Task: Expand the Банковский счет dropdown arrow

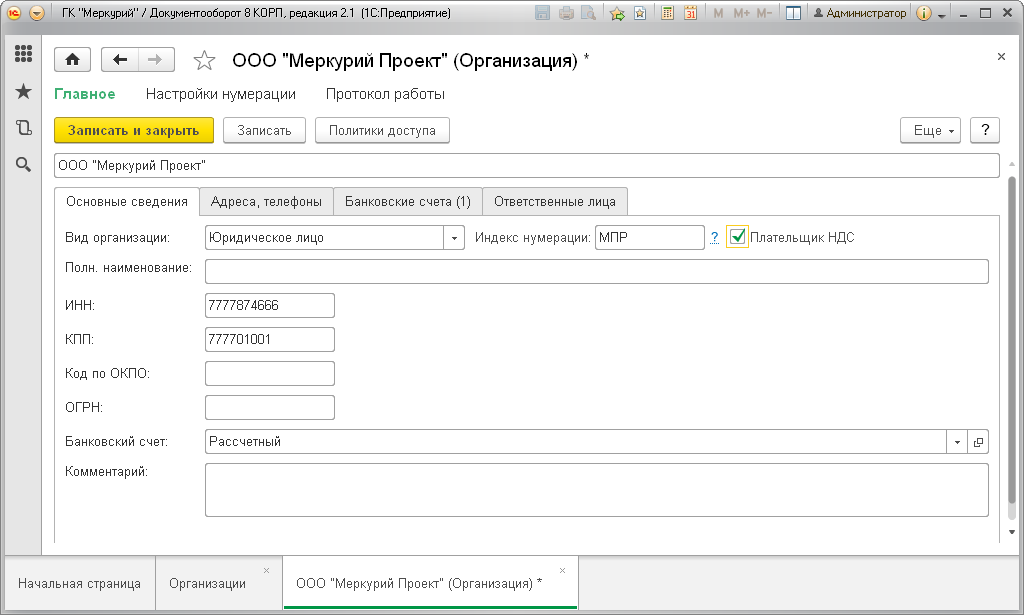Action: (x=957, y=442)
